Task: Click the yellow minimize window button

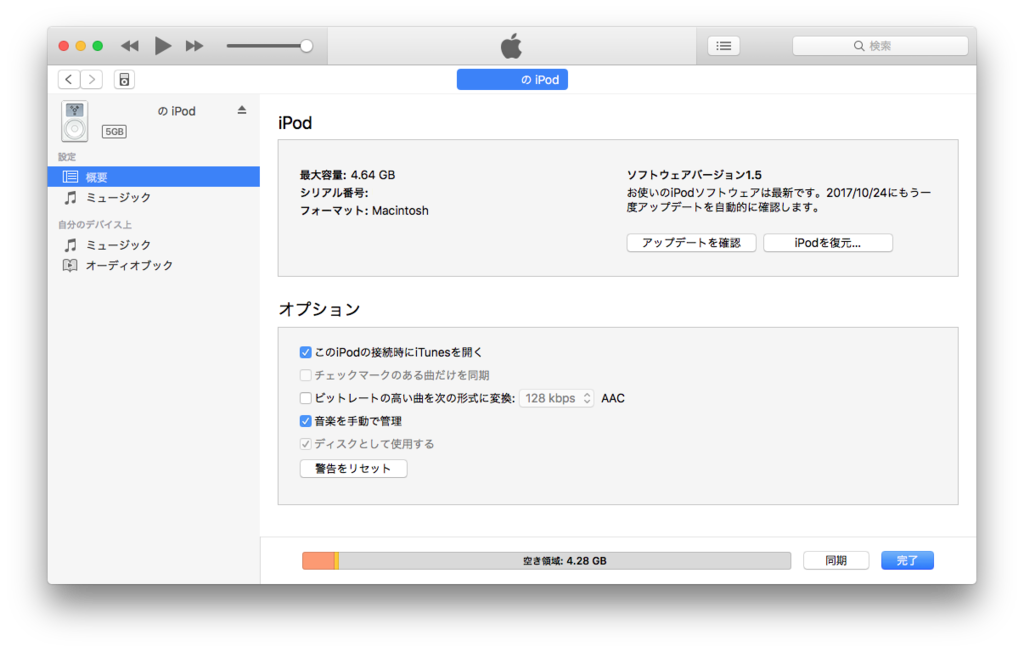Action: 80,46
